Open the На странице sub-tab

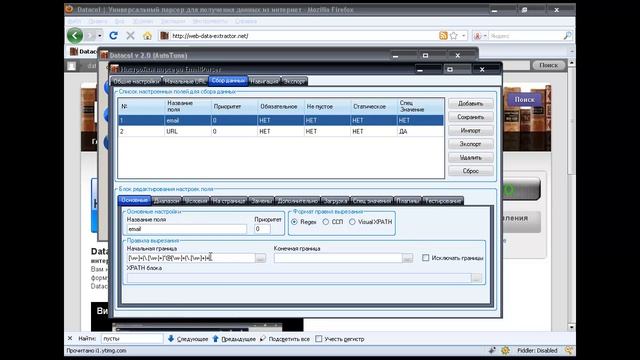click(x=229, y=201)
